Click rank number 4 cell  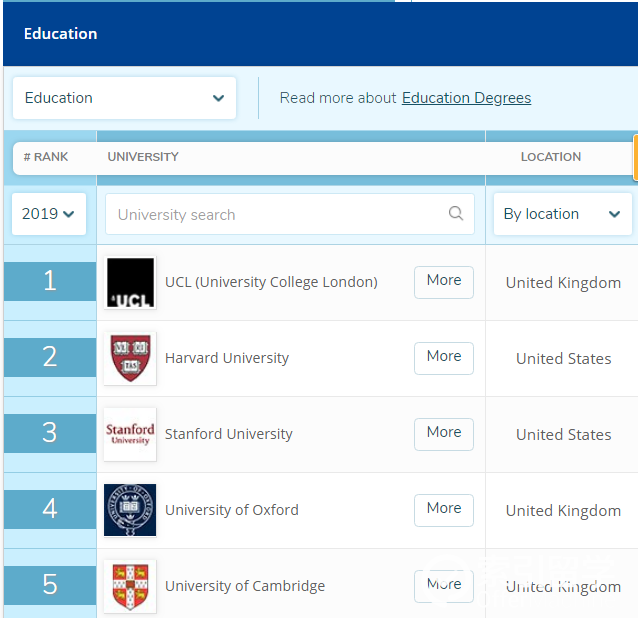point(50,509)
